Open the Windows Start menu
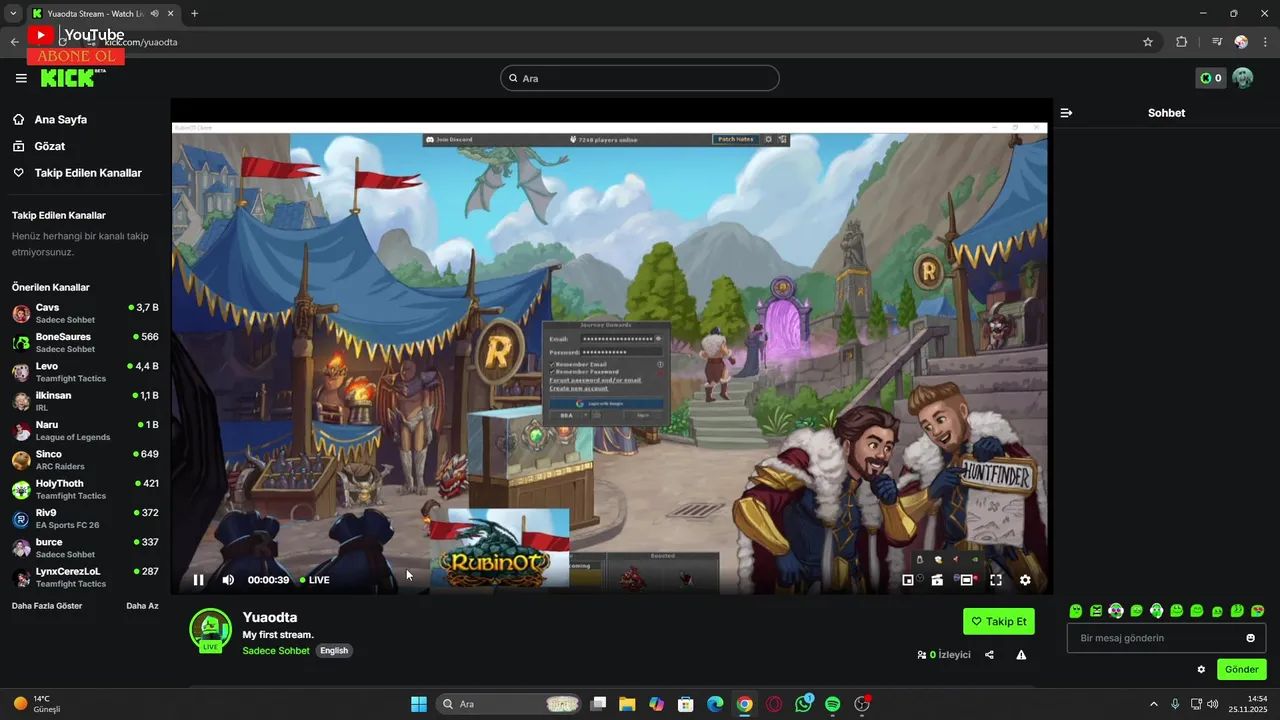 coord(419,704)
